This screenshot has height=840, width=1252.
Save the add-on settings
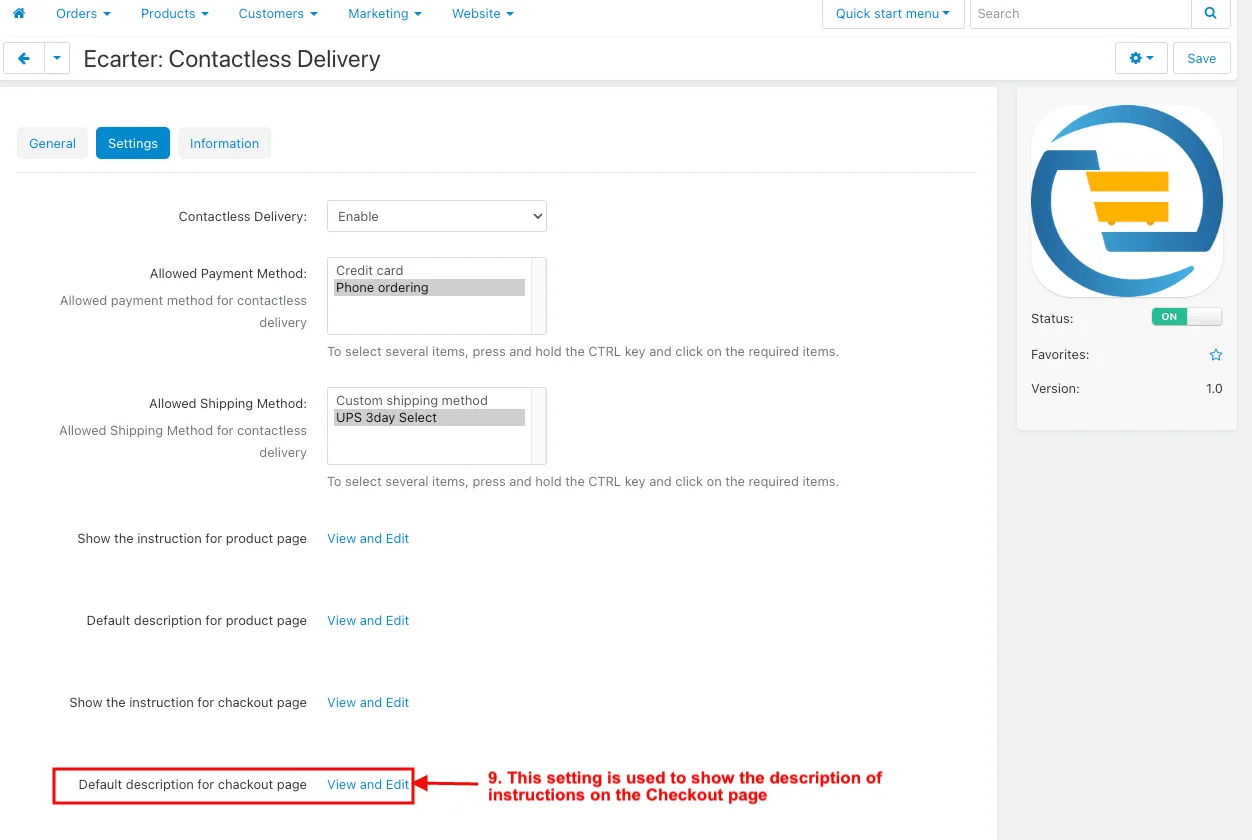(1202, 58)
